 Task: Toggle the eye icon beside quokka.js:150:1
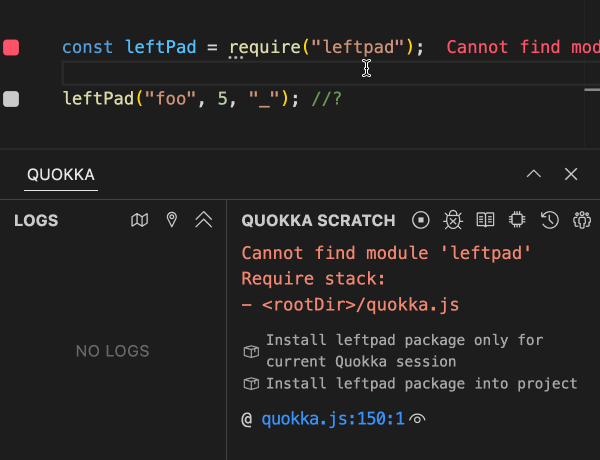coord(418,419)
